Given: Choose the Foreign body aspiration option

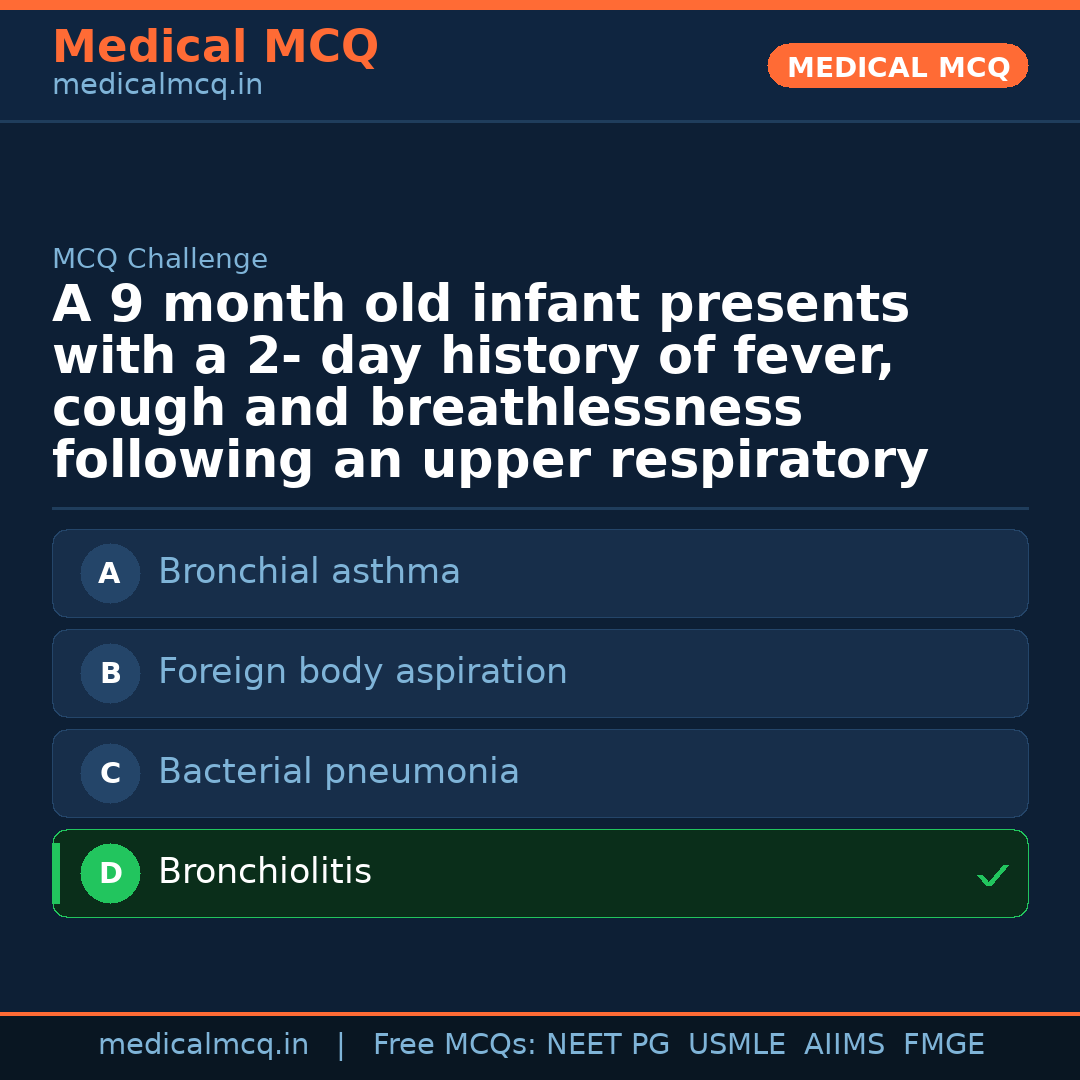Looking at the screenshot, I should [362, 672].
